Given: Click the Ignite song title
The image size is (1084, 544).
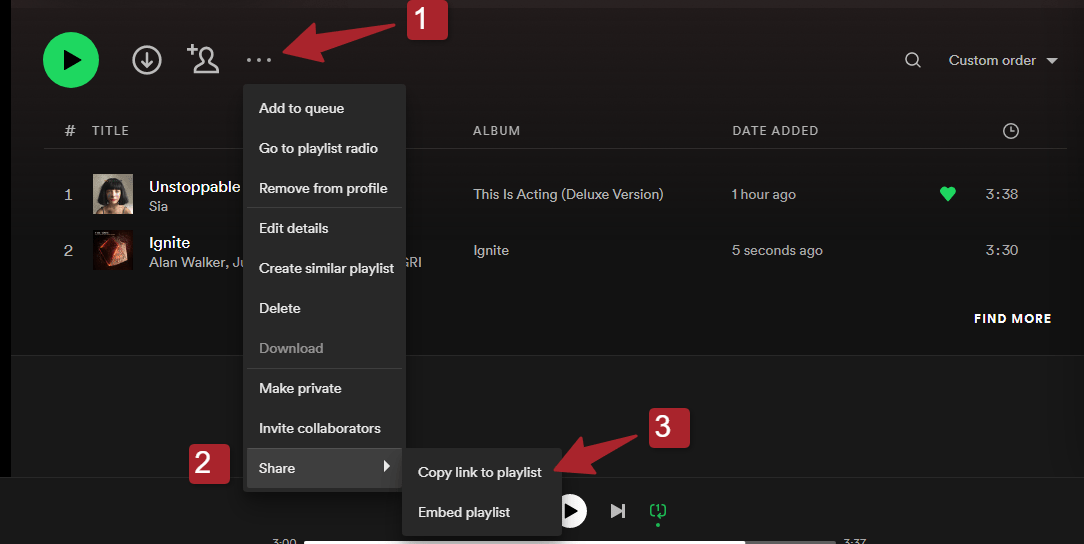Looking at the screenshot, I should click(169, 243).
